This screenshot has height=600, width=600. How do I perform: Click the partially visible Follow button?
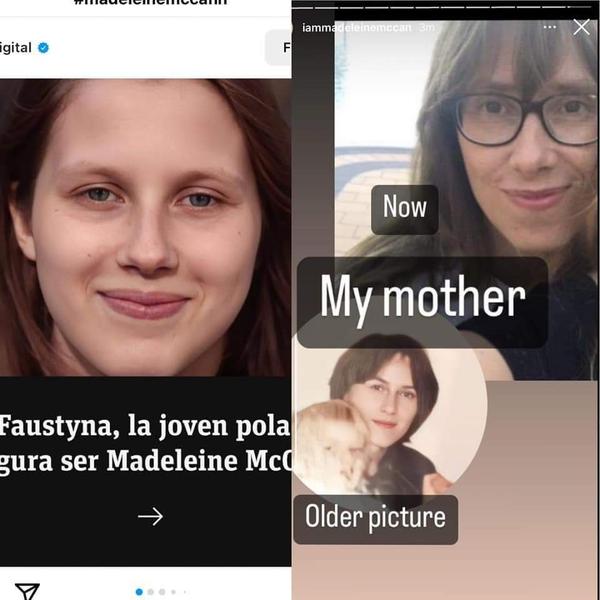click(278, 47)
